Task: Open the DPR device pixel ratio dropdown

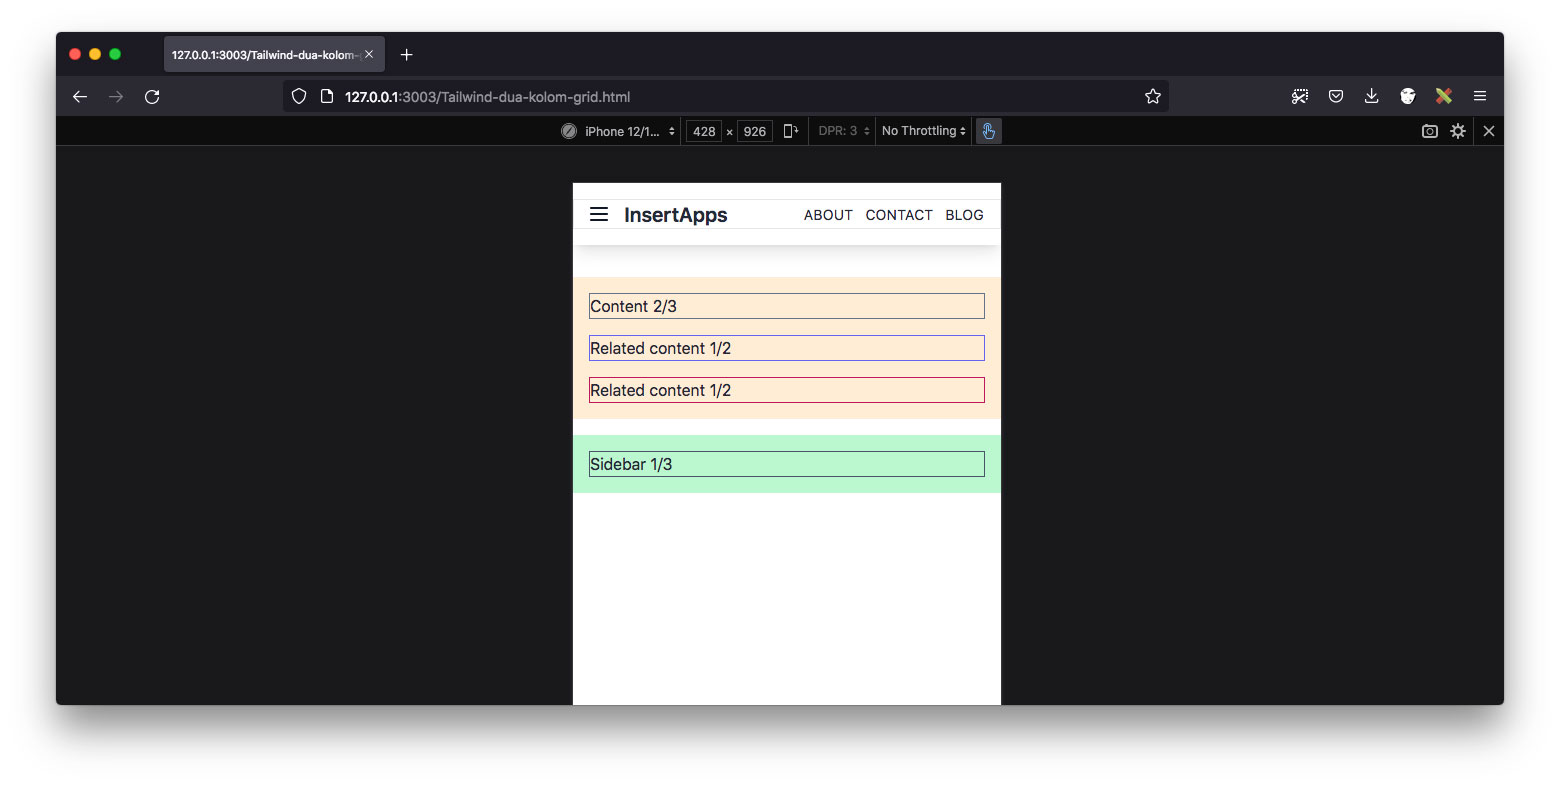Action: [844, 131]
